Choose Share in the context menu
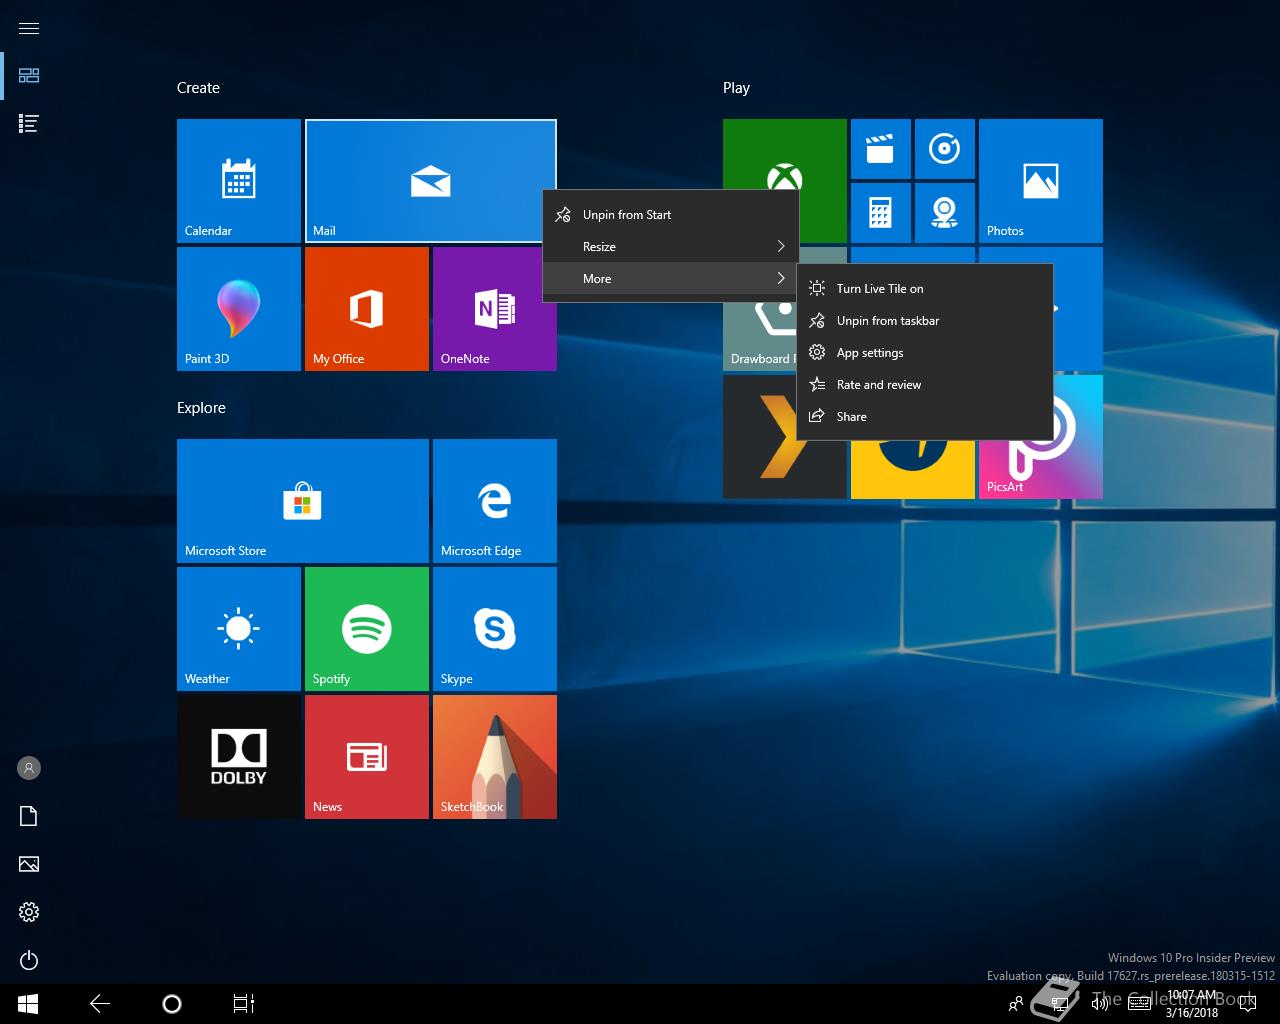The width and height of the screenshot is (1280, 1024). click(925, 417)
